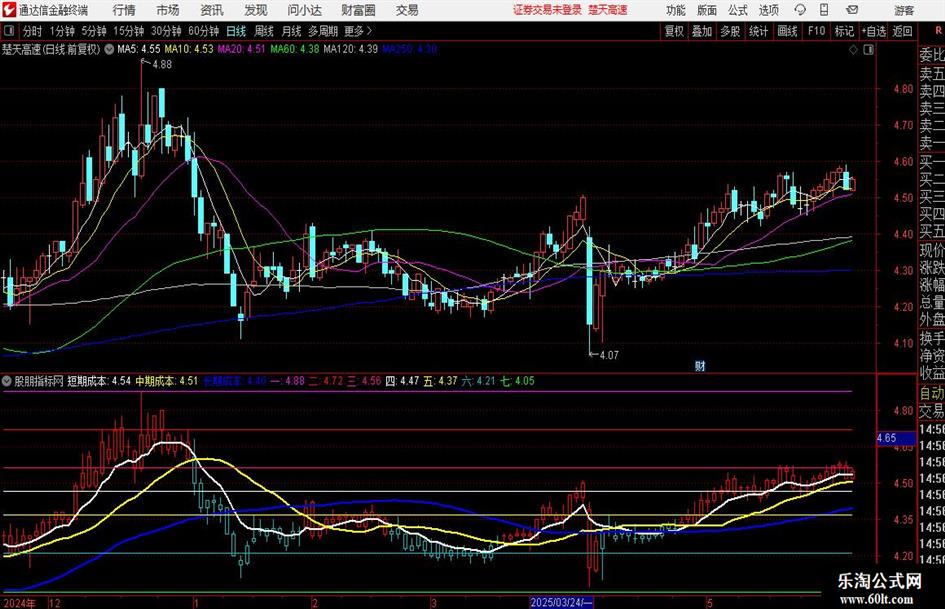Switch to 5分钟 period
The image size is (945, 609).
94,31
